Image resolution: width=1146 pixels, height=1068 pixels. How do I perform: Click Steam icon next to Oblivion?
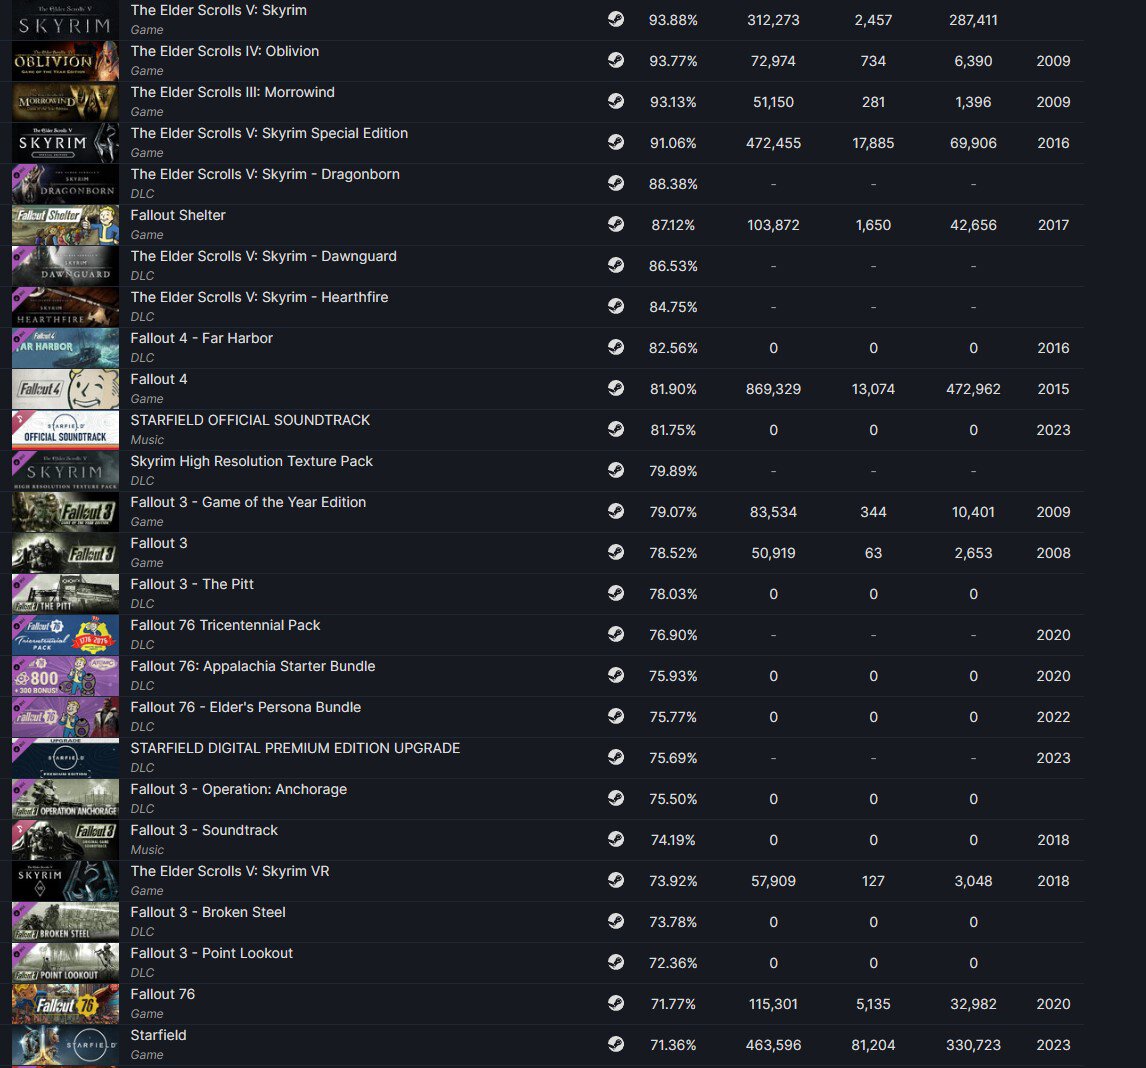click(615, 60)
